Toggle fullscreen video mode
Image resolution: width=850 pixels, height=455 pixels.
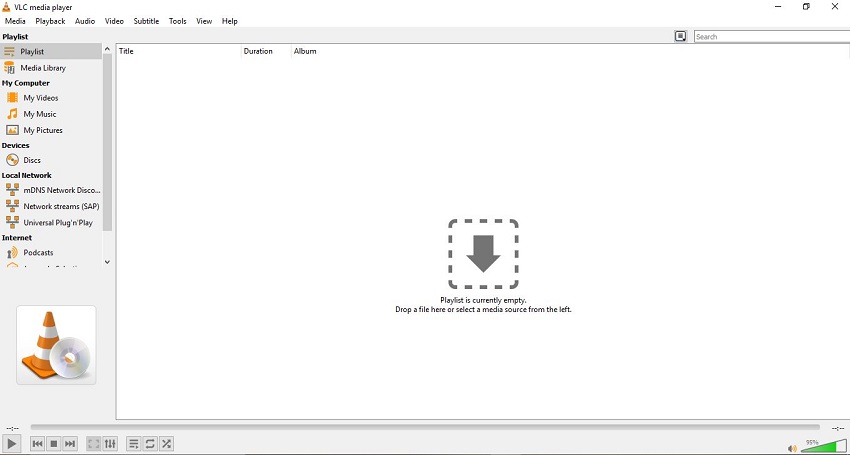pos(94,444)
